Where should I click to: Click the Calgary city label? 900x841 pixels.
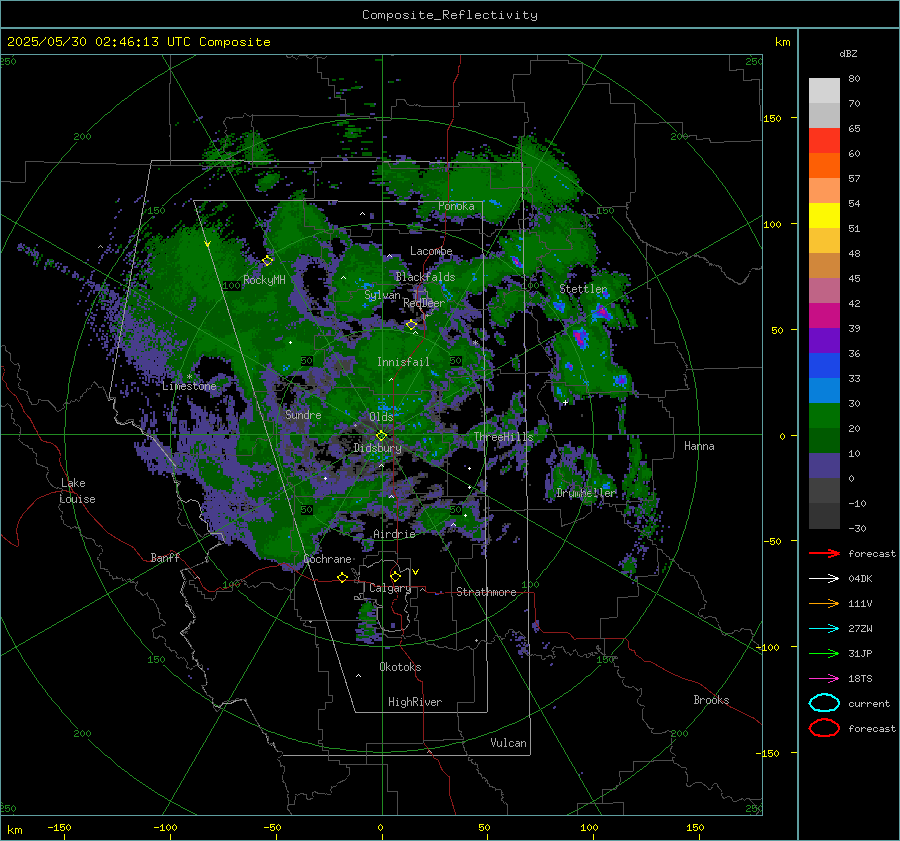click(x=390, y=588)
